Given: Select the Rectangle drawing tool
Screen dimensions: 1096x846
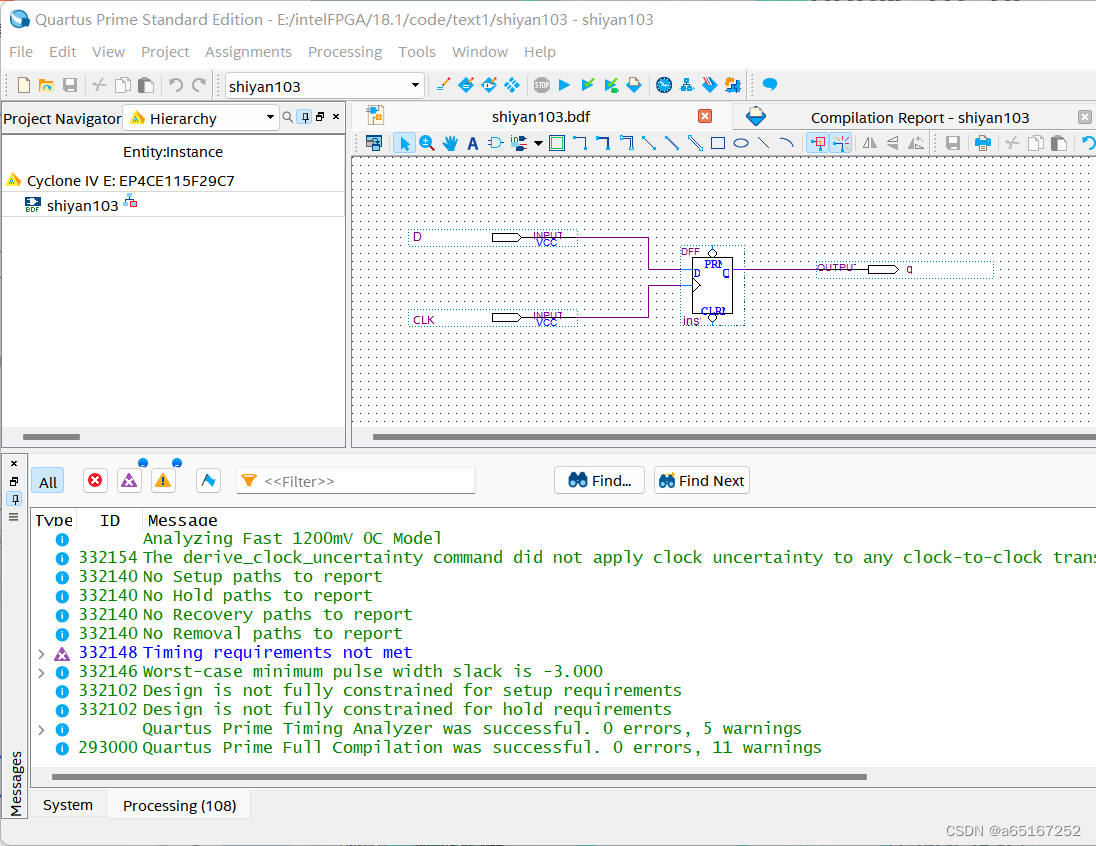Looking at the screenshot, I should click(718, 143).
